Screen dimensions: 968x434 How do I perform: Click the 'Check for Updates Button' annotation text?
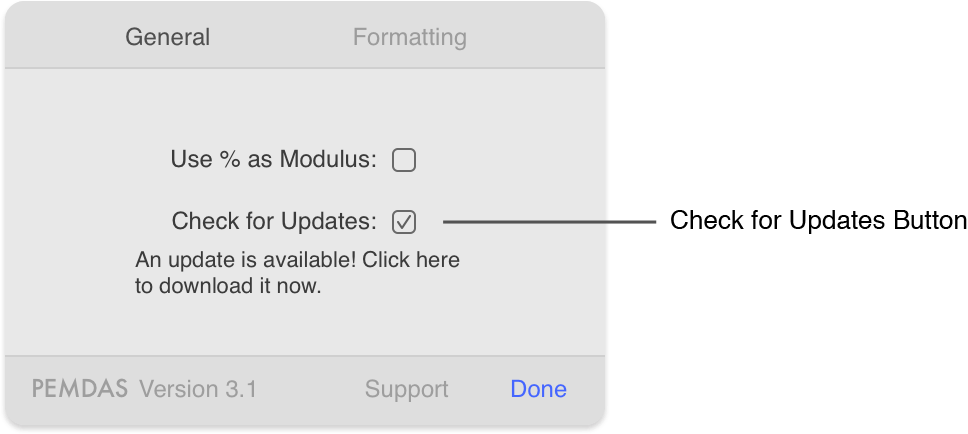coord(818,220)
